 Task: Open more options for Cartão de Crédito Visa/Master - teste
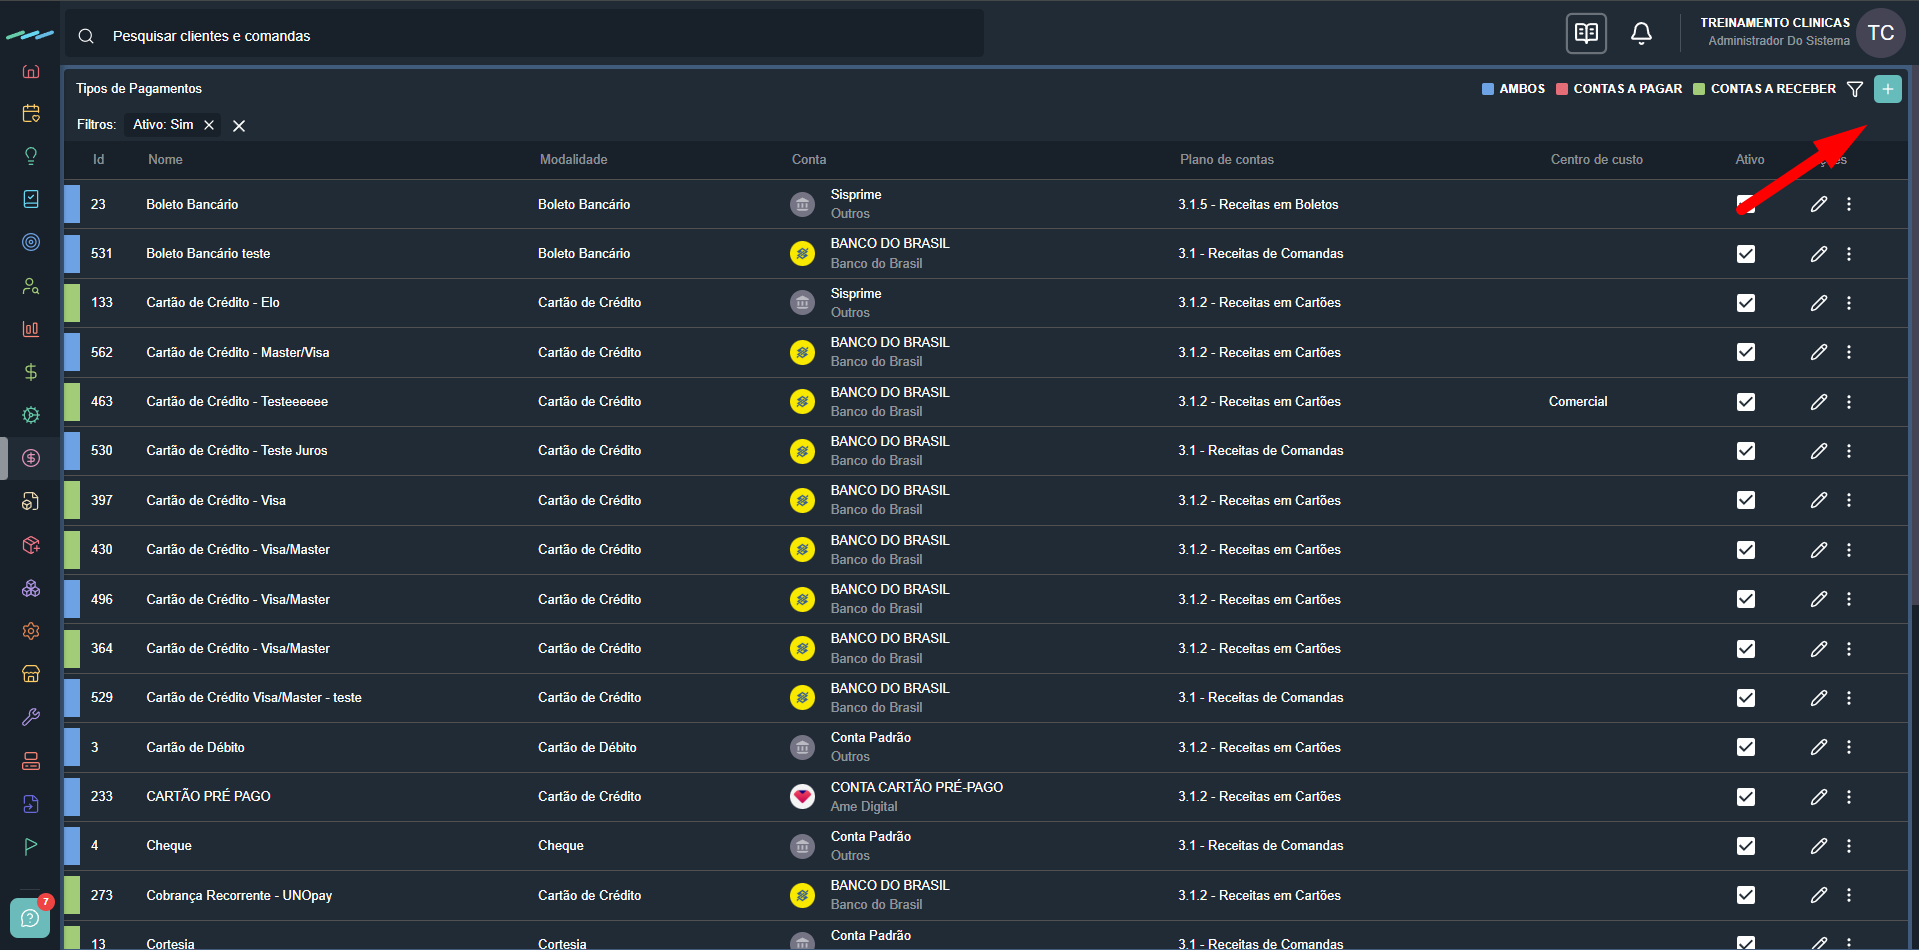pos(1849,698)
